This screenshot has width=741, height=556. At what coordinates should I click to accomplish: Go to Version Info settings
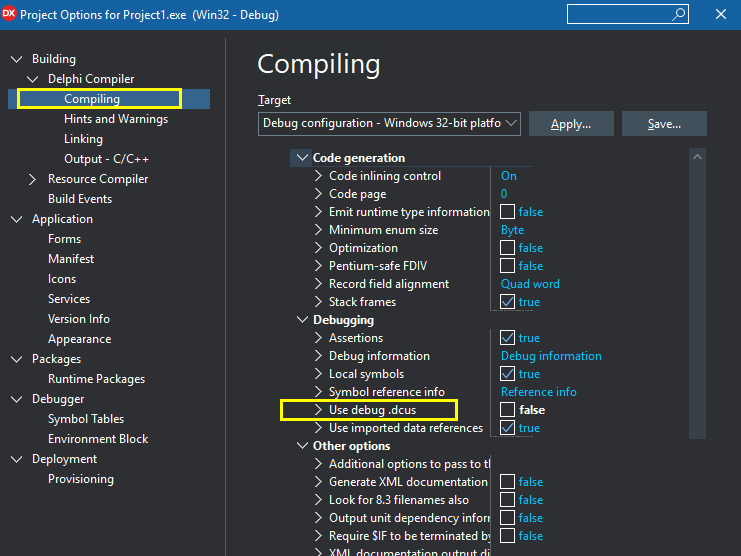(79, 319)
